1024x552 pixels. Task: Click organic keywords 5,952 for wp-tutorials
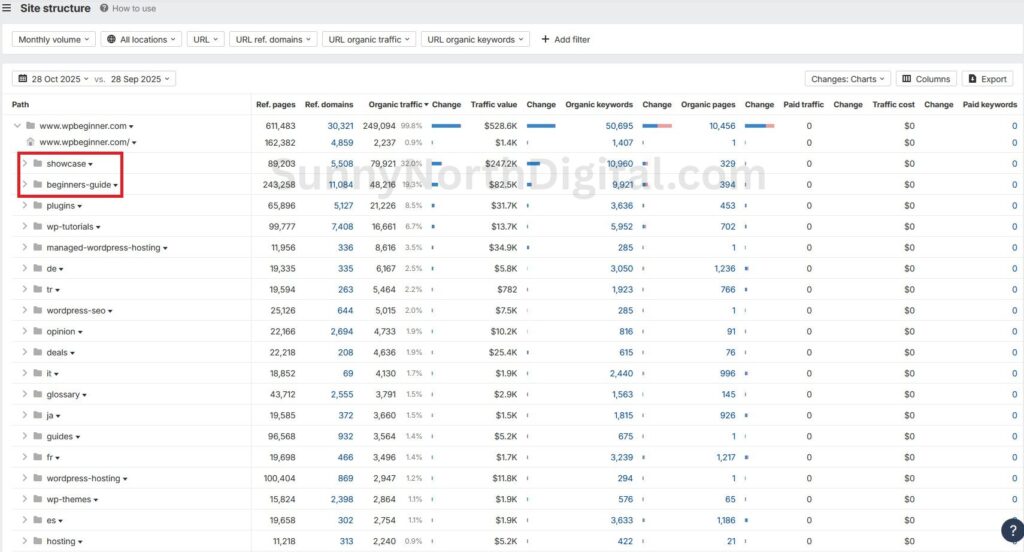(622, 226)
